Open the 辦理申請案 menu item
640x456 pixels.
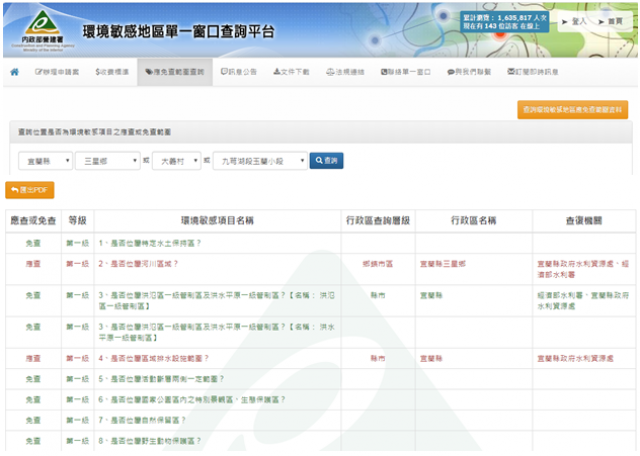coord(57,72)
